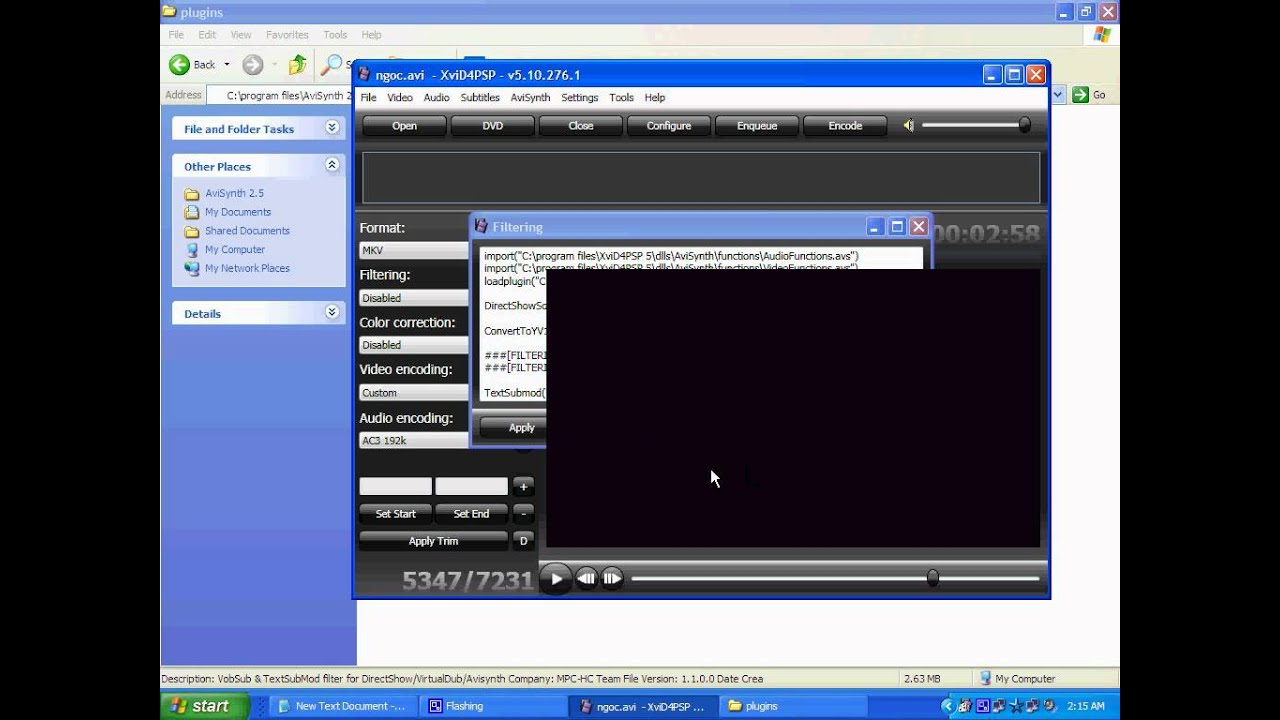Image resolution: width=1280 pixels, height=720 pixels.
Task: Open XviD4PSP File menu
Action: click(x=368, y=98)
